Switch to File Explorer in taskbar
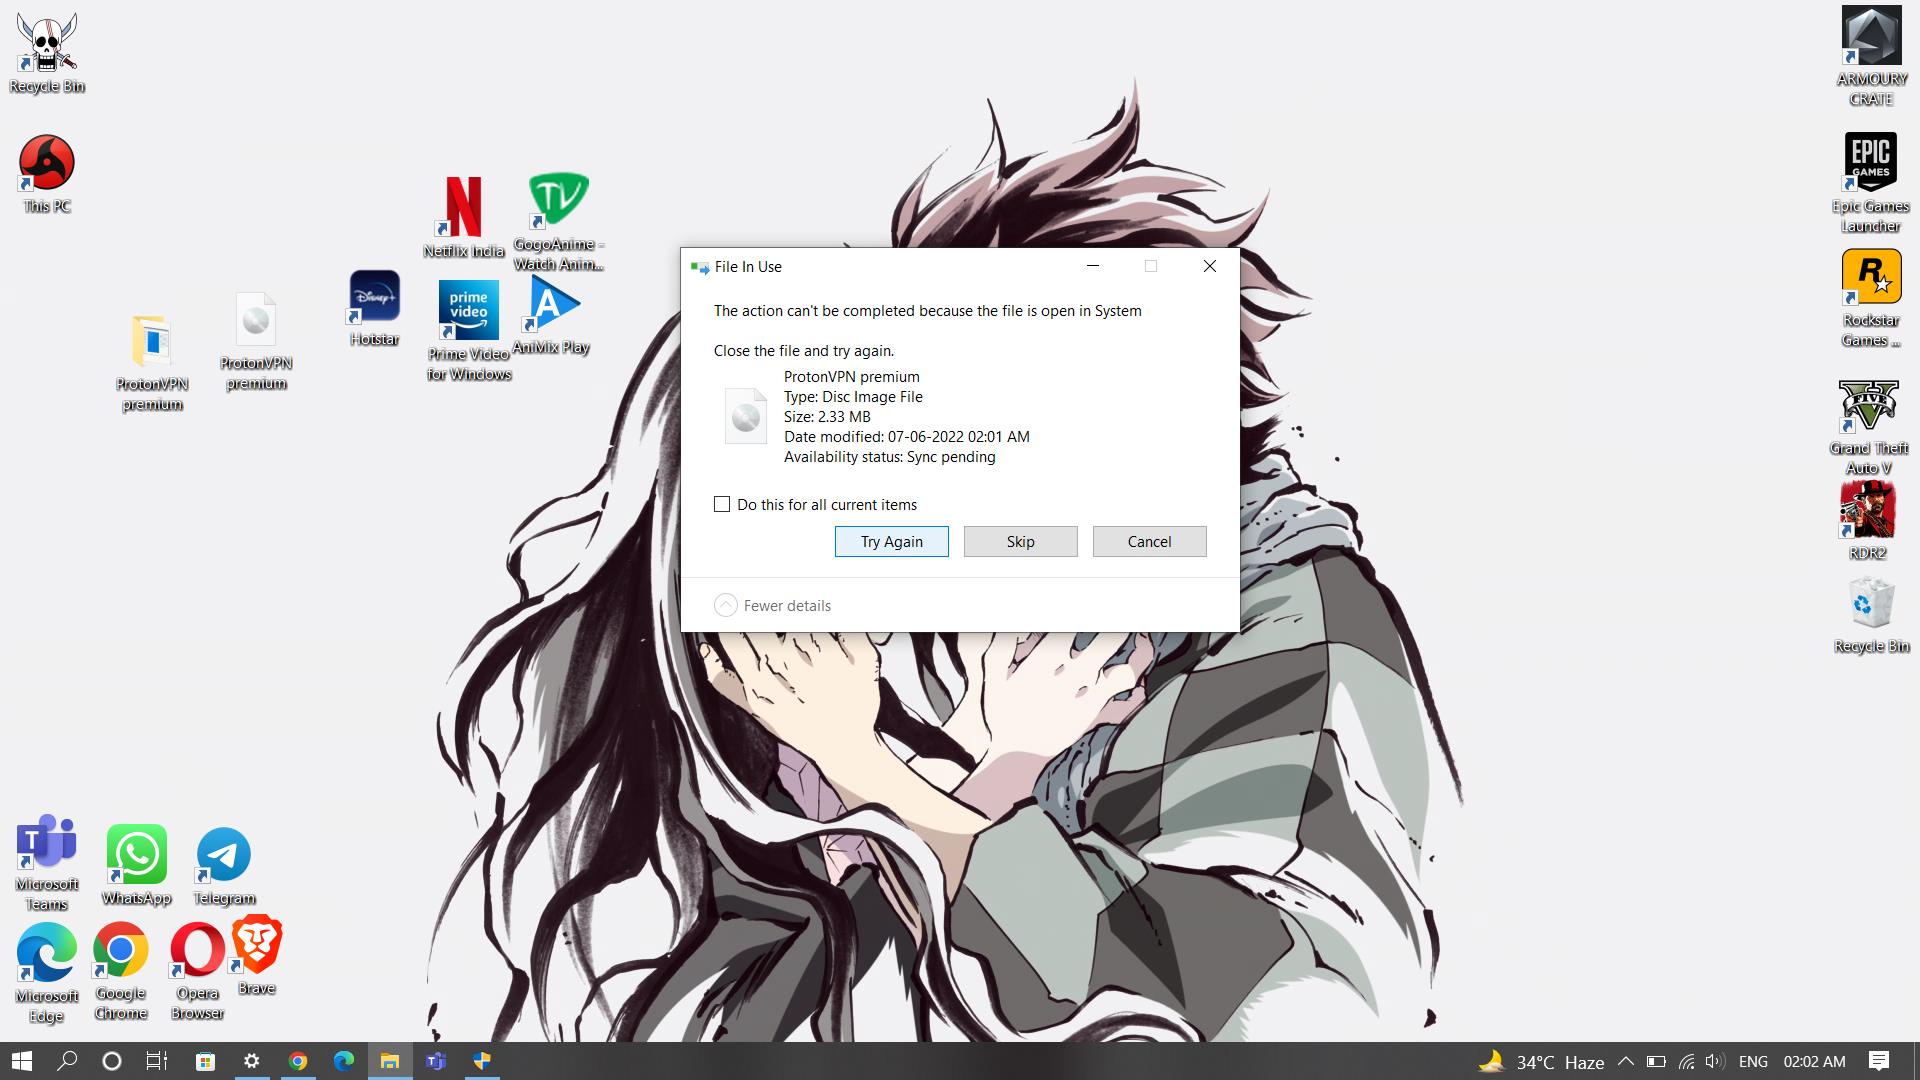Screen dimensions: 1920x1080 click(x=389, y=1061)
